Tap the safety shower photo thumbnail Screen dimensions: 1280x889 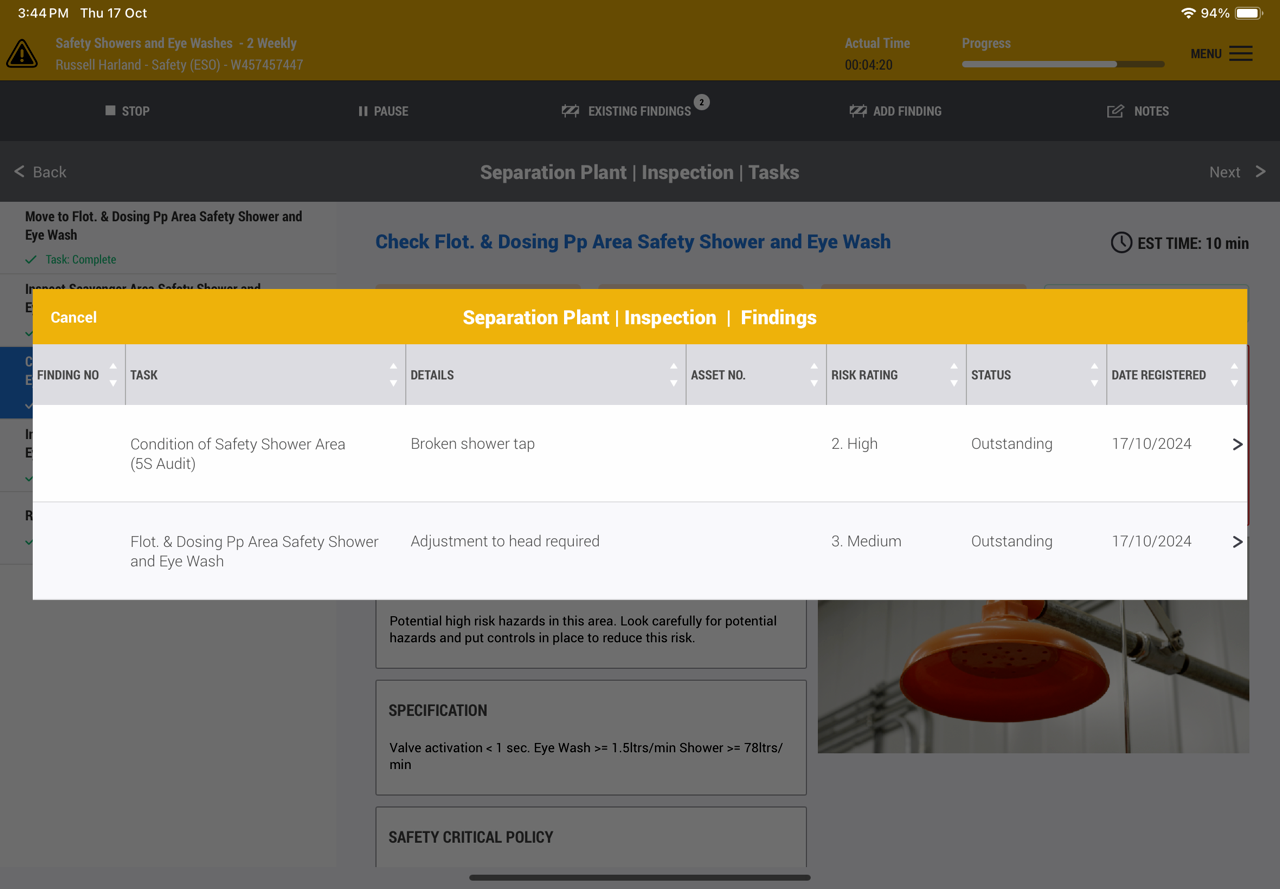pyautogui.click(x=1033, y=676)
